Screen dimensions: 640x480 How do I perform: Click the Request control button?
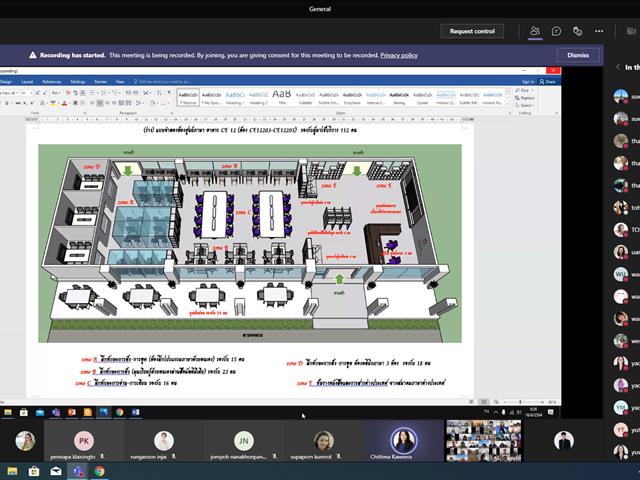coord(472,31)
